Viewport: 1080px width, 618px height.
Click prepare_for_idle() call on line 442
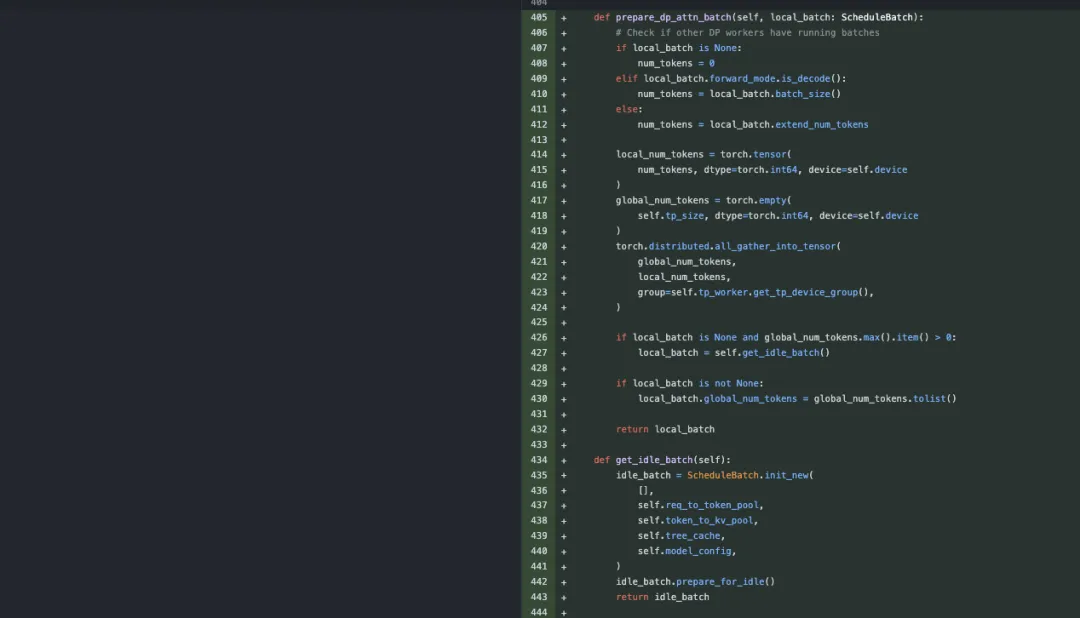coord(725,581)
